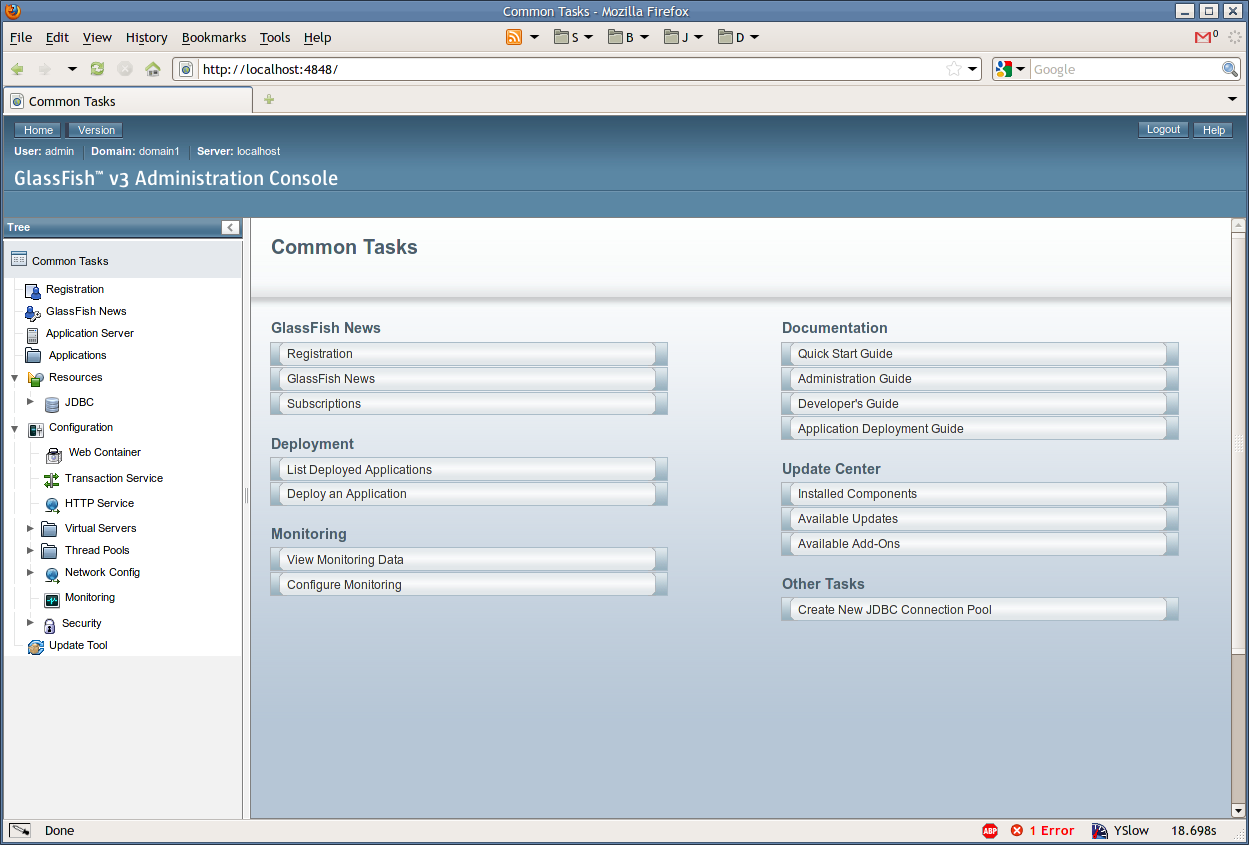Click the Monitoring icon in the tree
The image size is (1249, 845).
[52, 598]
